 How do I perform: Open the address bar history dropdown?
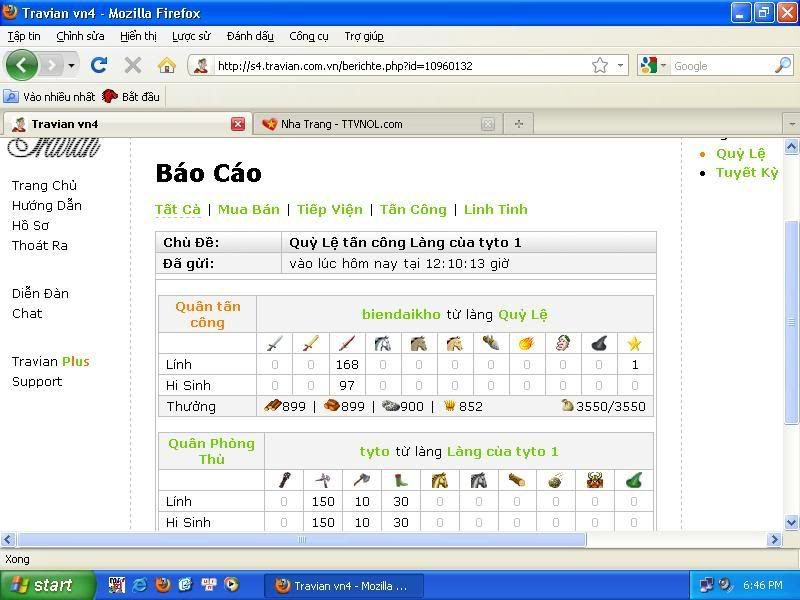[620, 65]
